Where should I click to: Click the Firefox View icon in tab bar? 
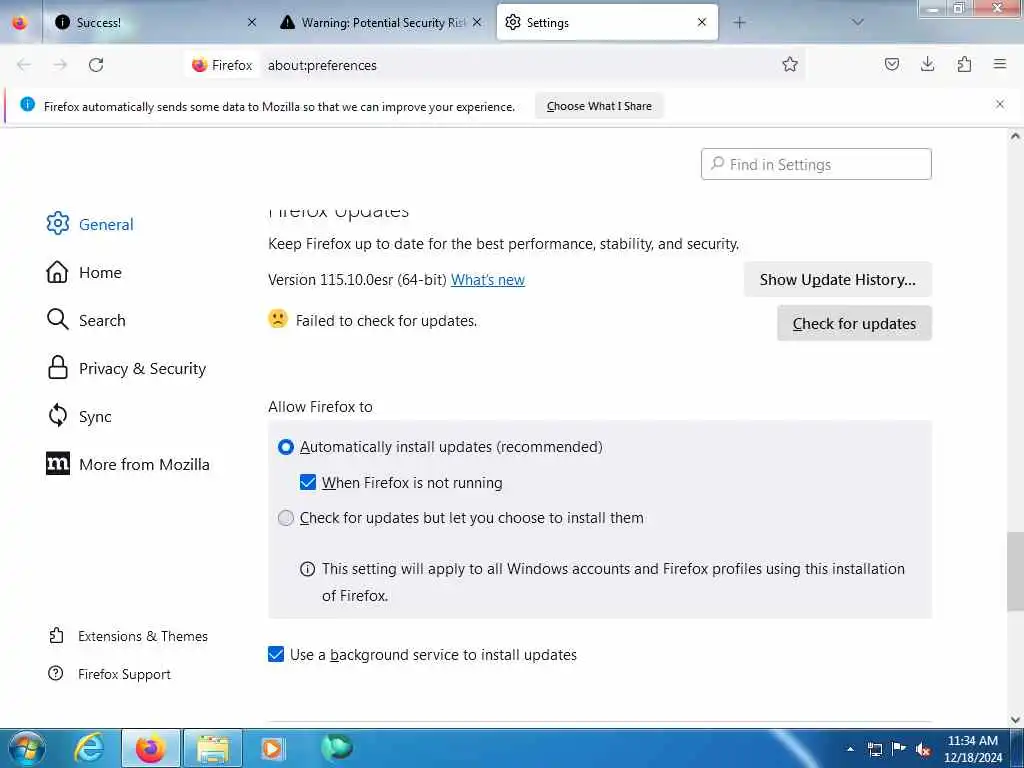[x=20, y=22]
